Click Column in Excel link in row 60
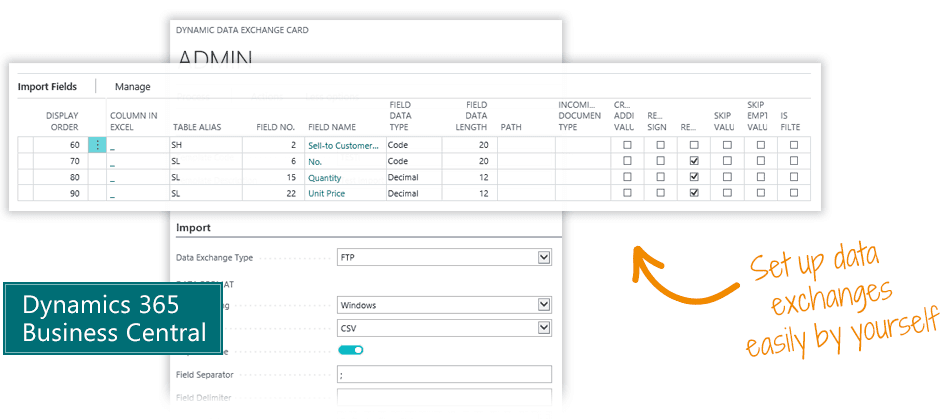The width and height of the screenshot is (950, 419). [x=113, y=146]
